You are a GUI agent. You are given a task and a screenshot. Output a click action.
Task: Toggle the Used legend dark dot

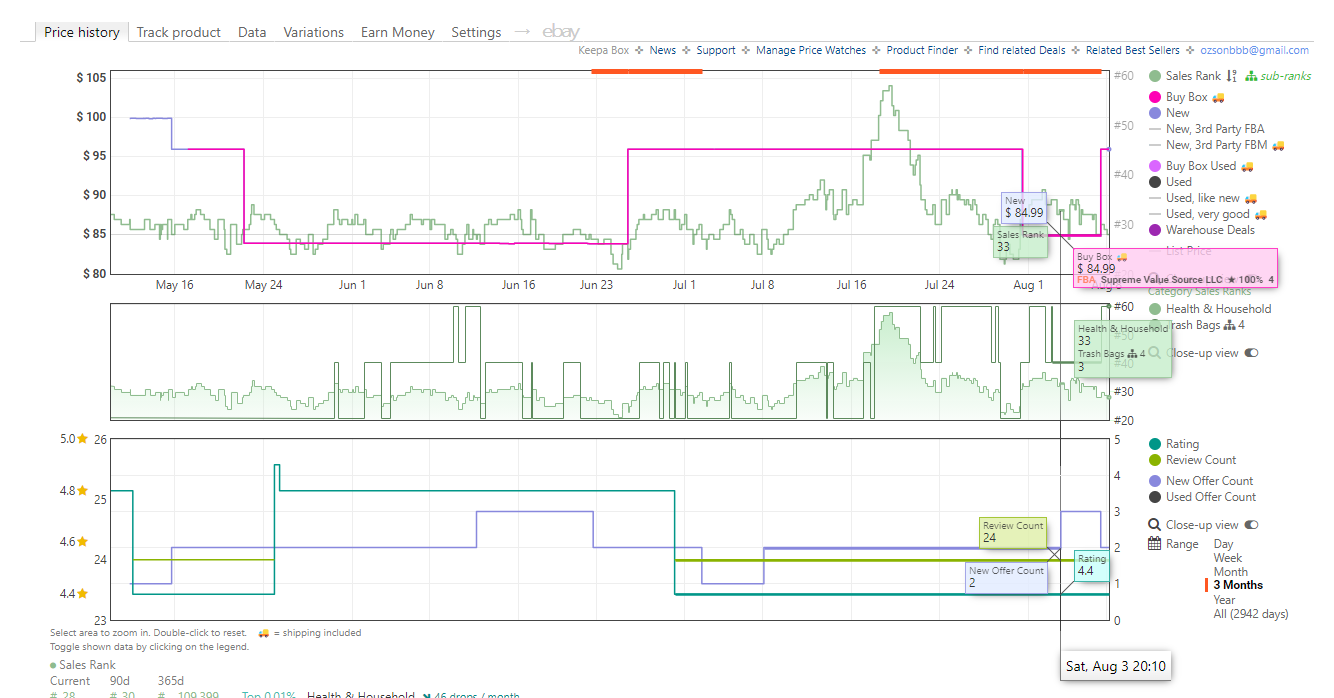(x=1155, y=182)
